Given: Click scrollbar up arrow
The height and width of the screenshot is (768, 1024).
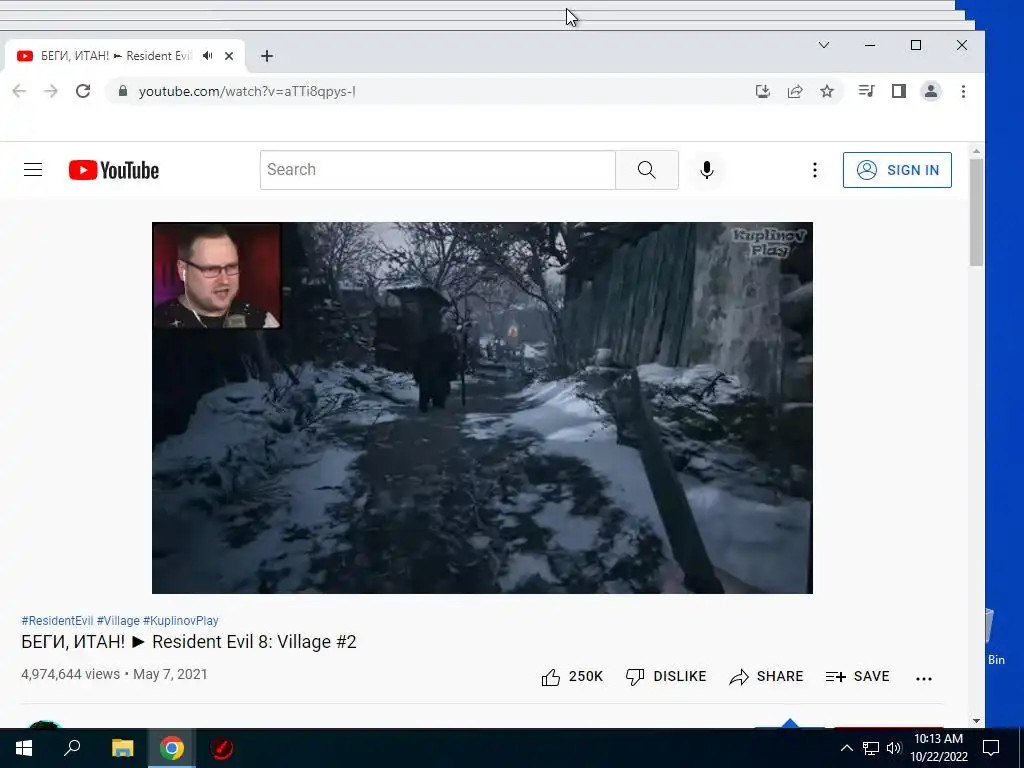Looking at the screenshot, I should (976, 152).
